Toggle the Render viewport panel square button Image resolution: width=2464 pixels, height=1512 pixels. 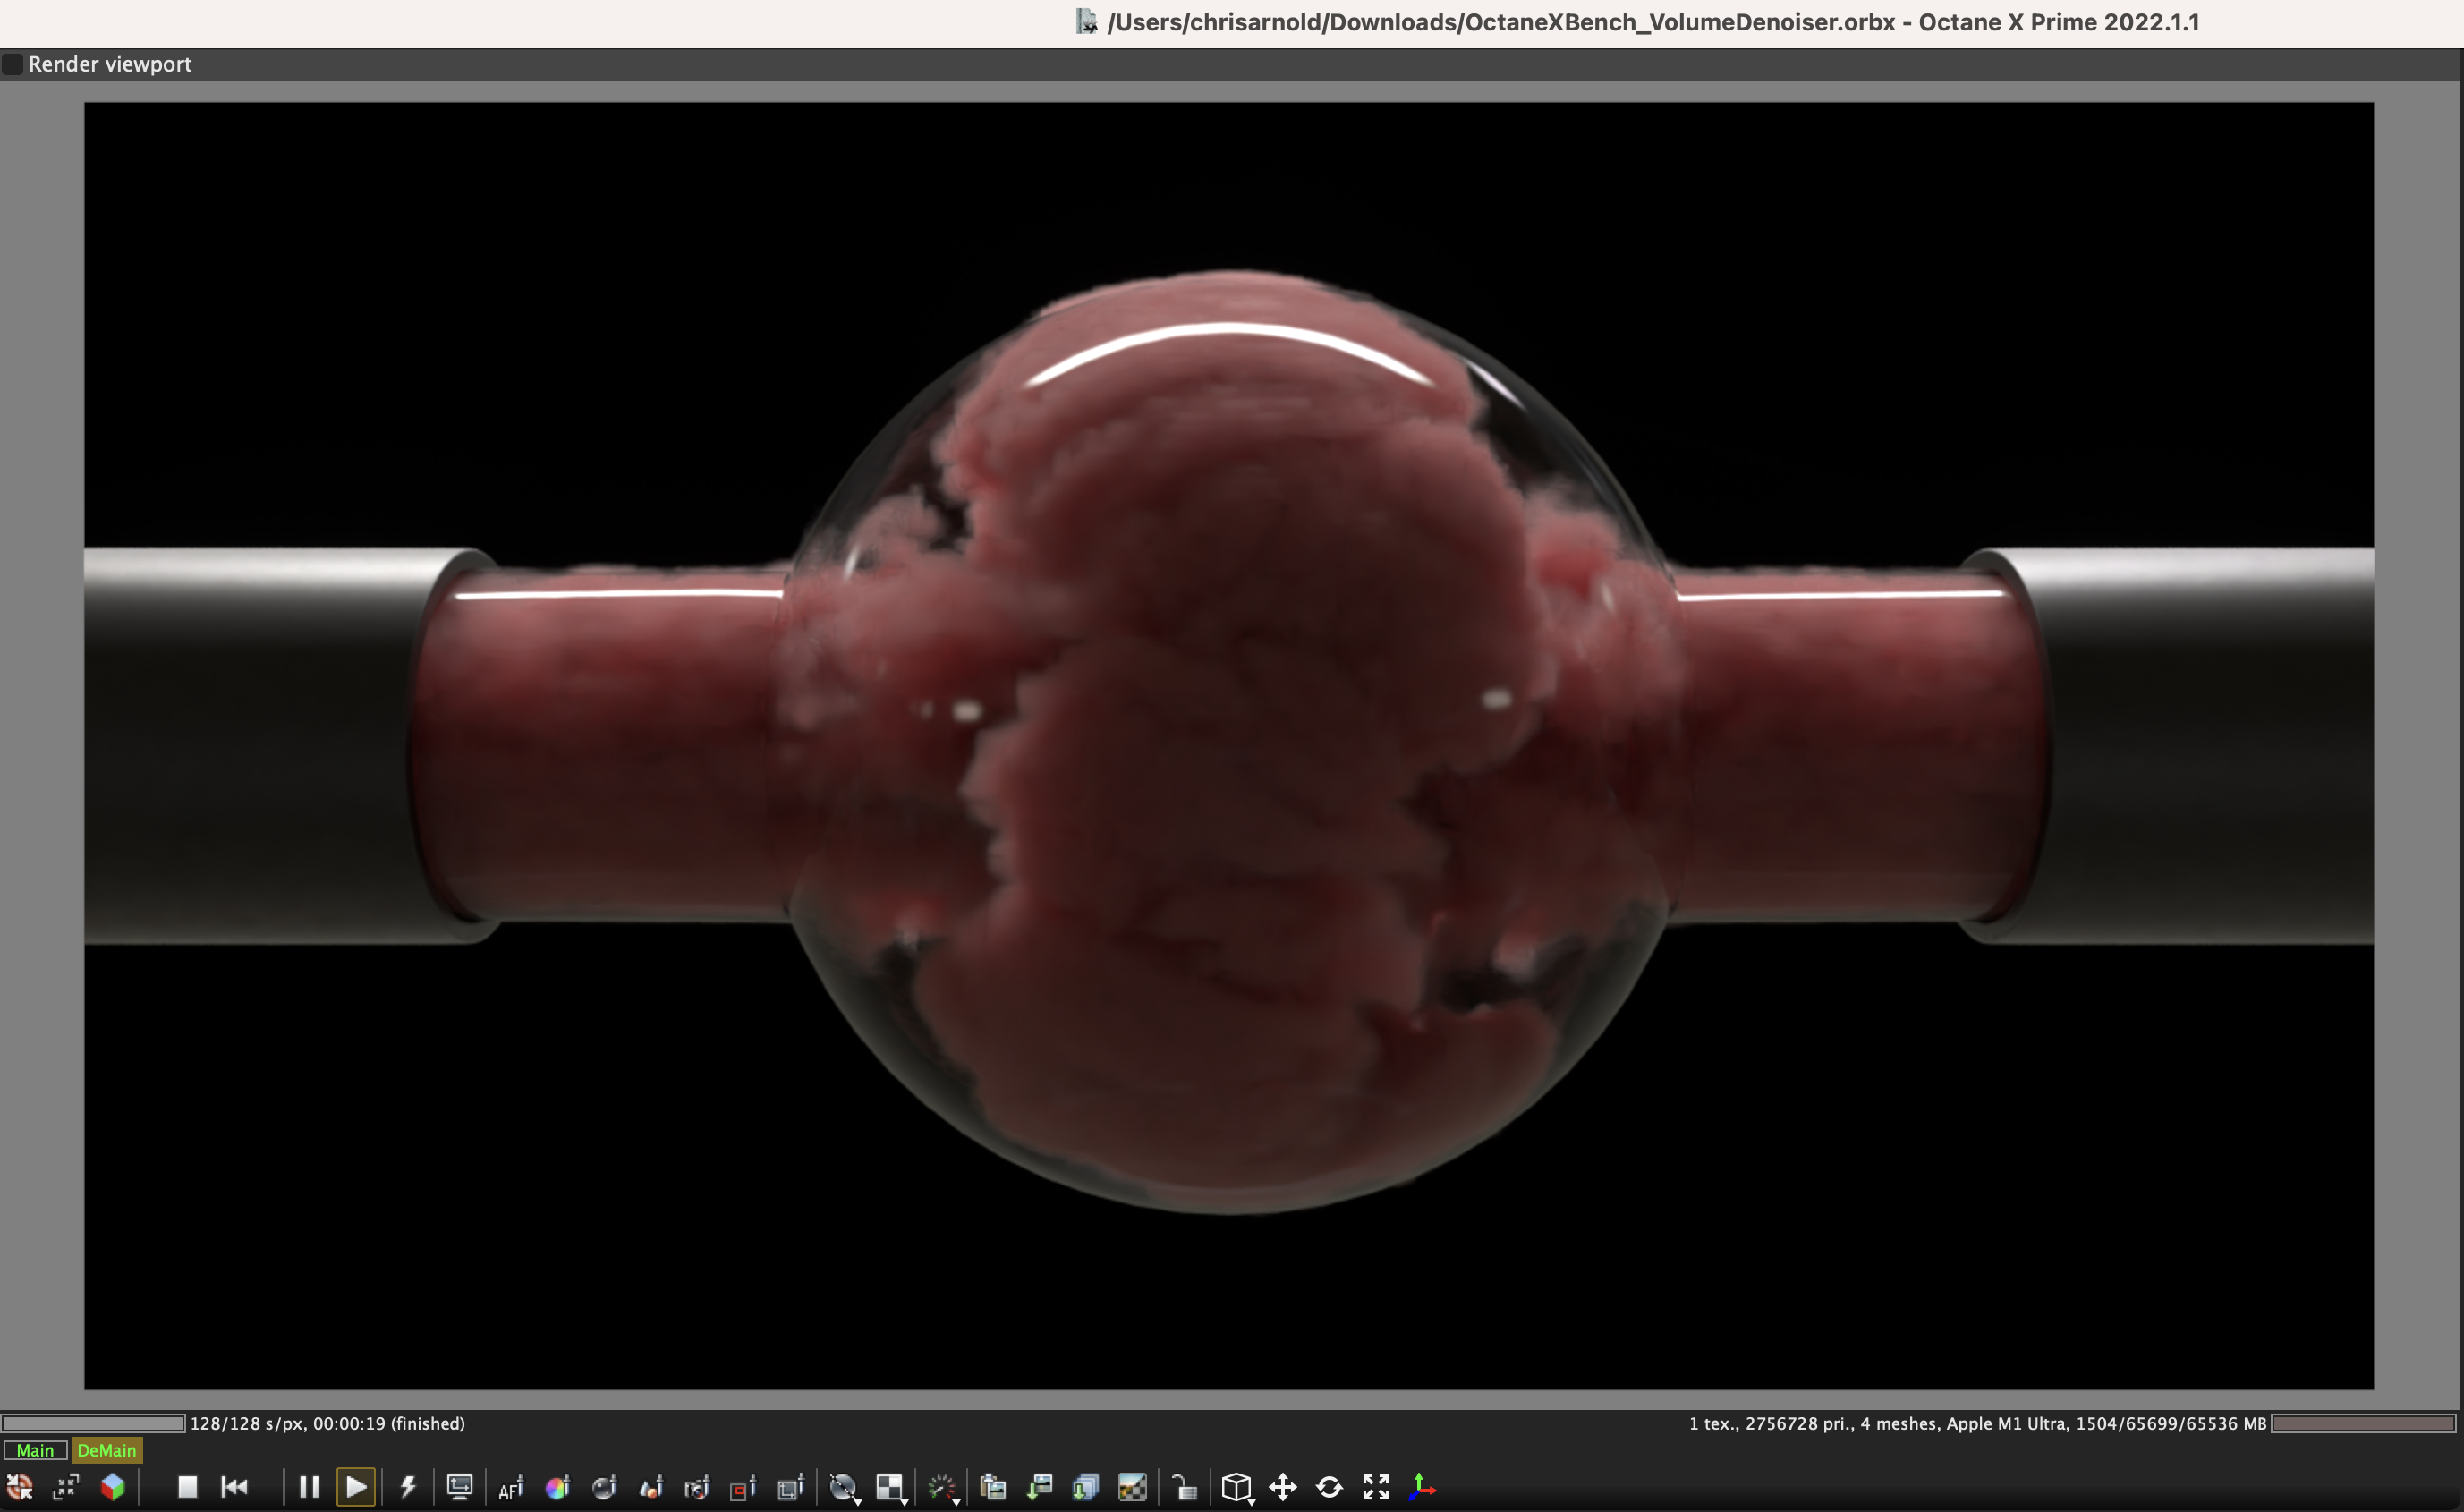pyautogui.click(x=12, y=64)
